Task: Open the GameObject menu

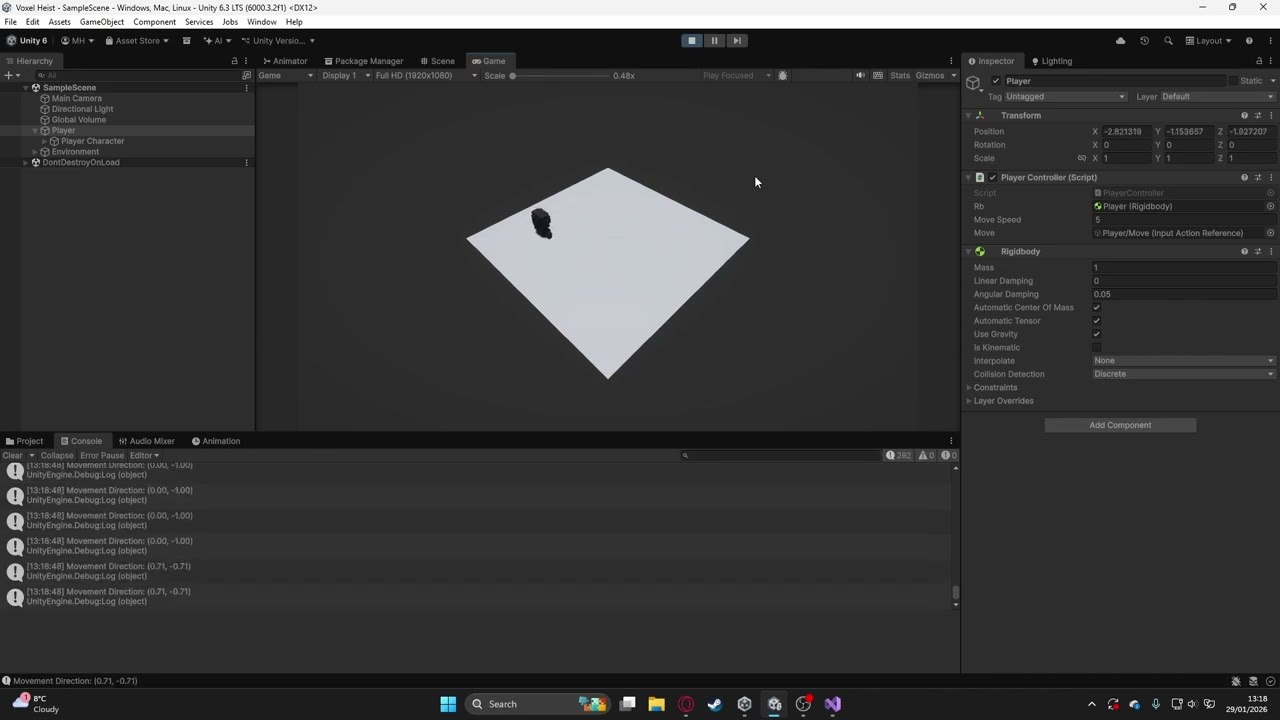Action: pos(101,22)
